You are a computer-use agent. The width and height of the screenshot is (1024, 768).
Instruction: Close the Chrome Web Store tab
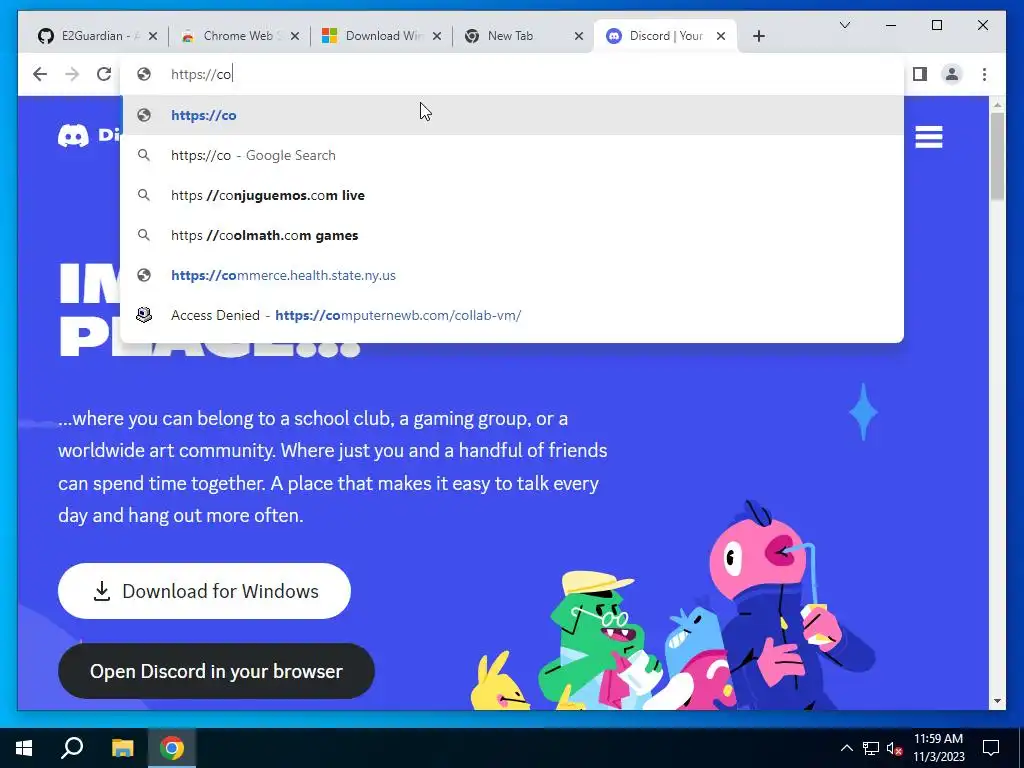coord(295,36)
